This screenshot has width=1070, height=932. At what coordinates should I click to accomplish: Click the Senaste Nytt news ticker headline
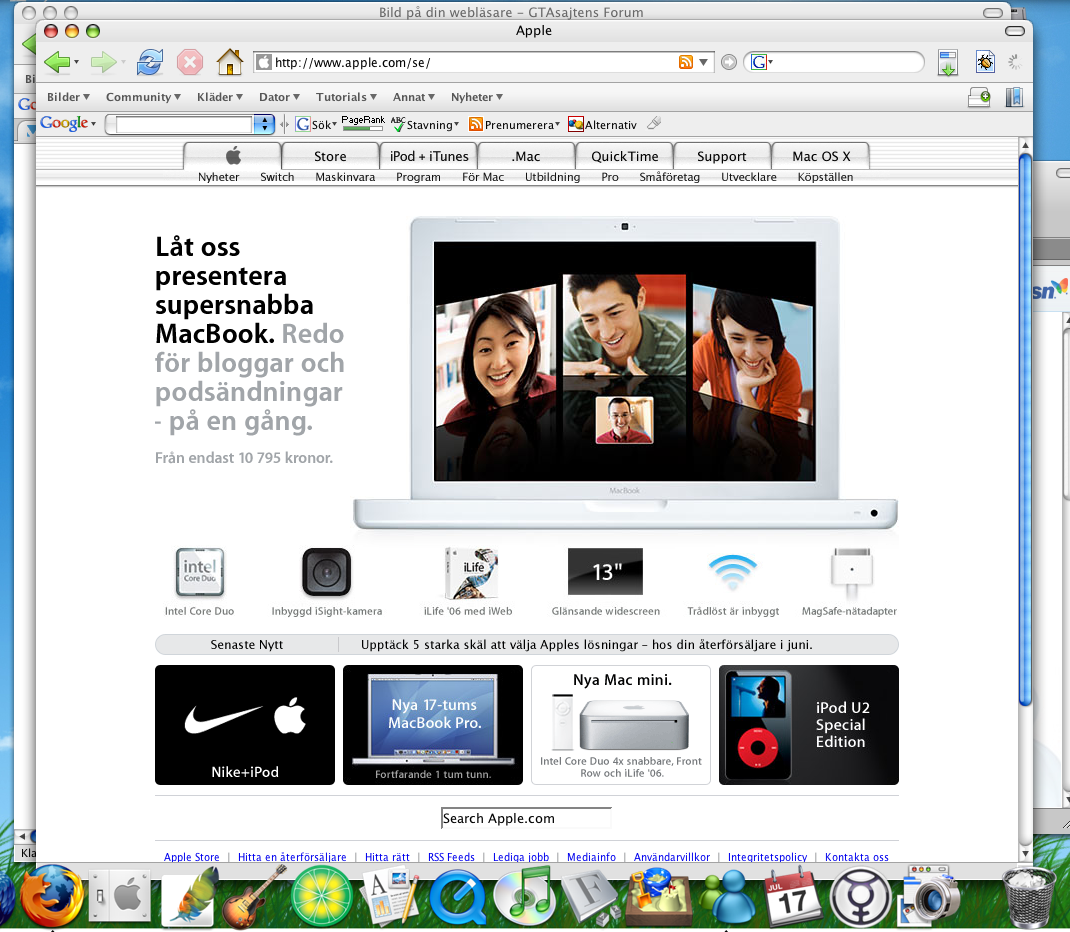[x=587, y=645]
